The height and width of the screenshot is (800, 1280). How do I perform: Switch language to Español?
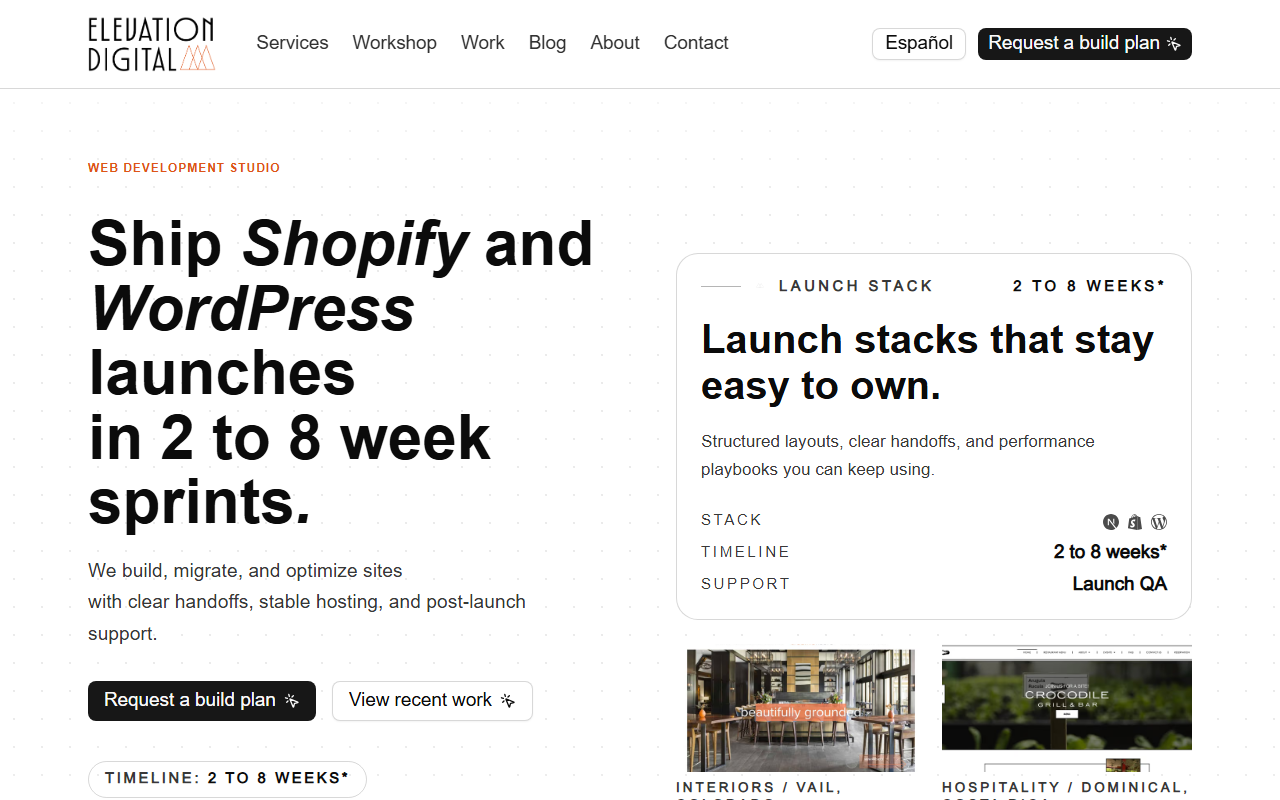tap(919, 44)
